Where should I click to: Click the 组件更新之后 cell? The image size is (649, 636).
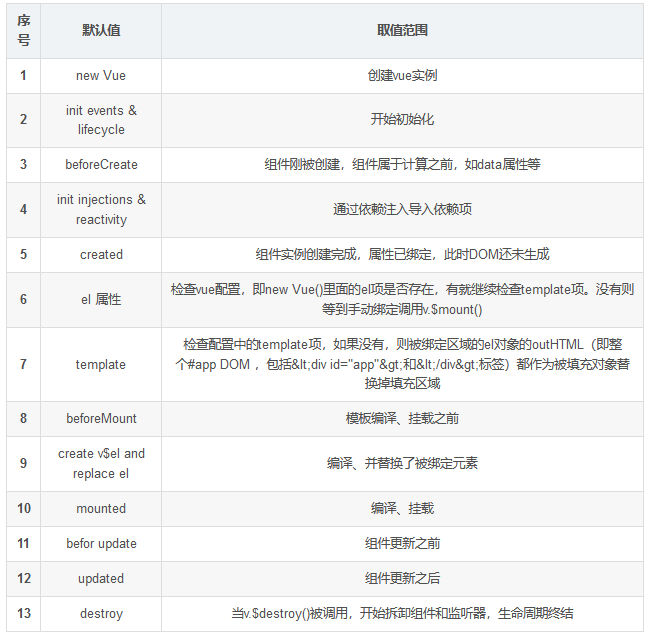coord(402,578)
